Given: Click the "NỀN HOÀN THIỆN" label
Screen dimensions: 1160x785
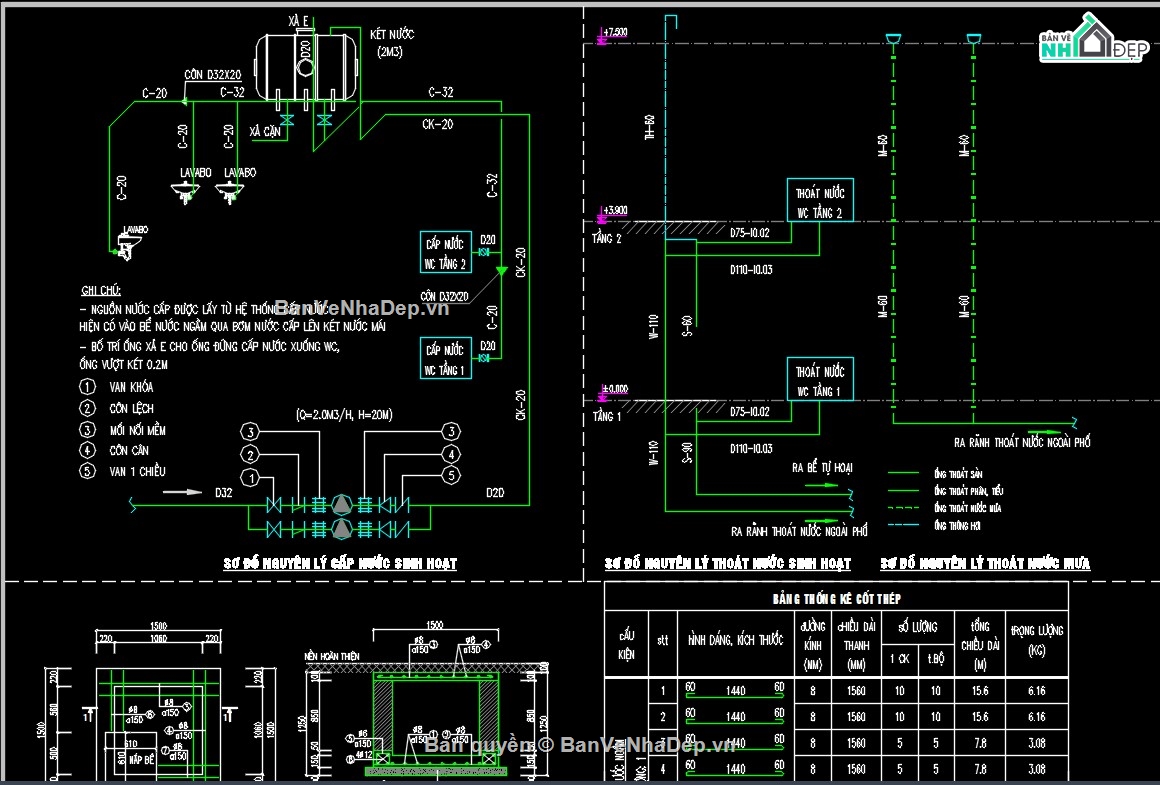Looking at the screenshot, I should point(331,656).
